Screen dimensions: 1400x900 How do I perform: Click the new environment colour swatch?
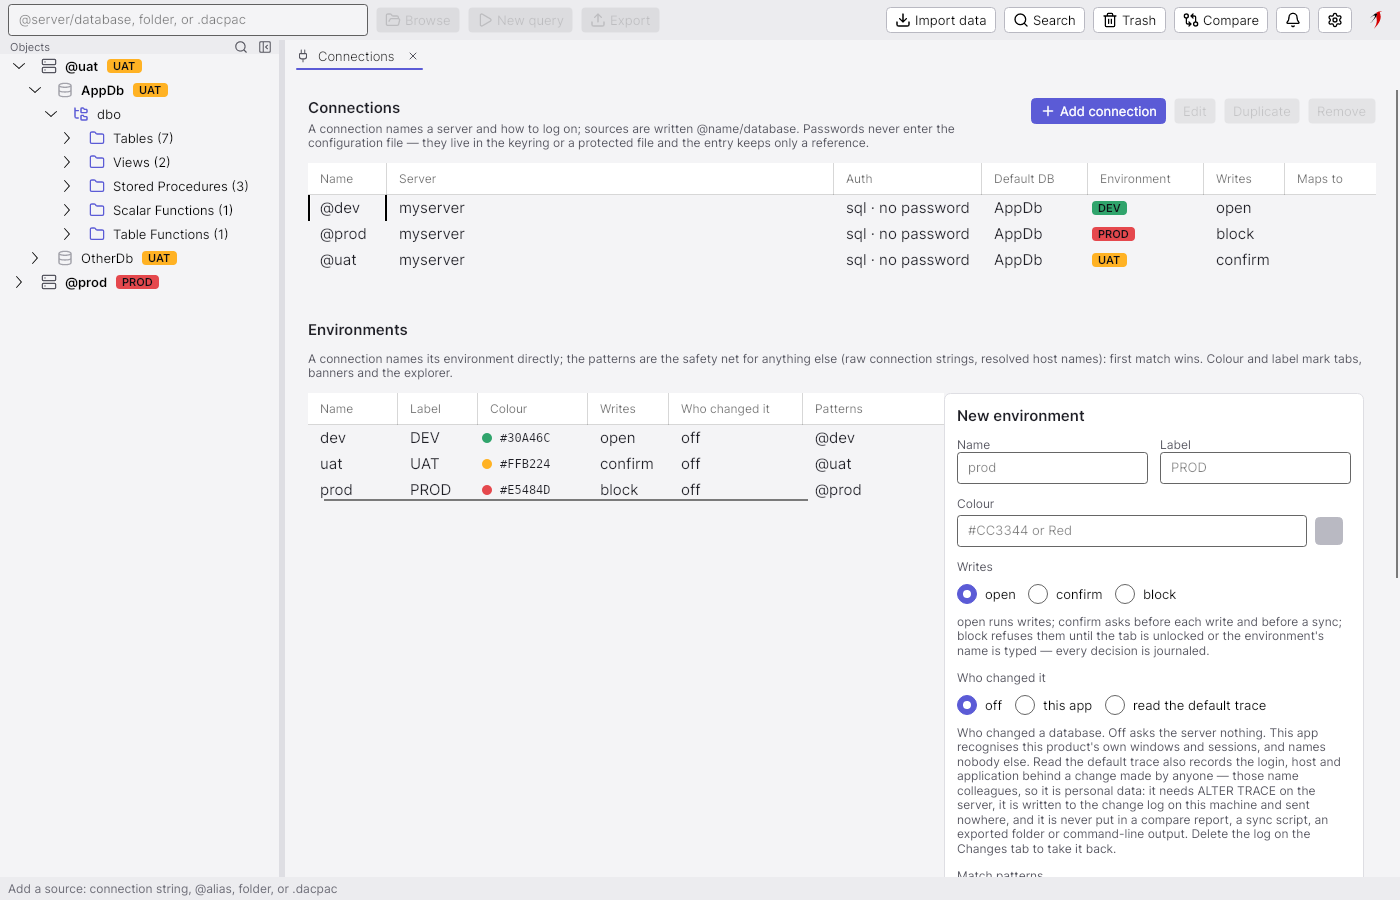pos(1329,531)
